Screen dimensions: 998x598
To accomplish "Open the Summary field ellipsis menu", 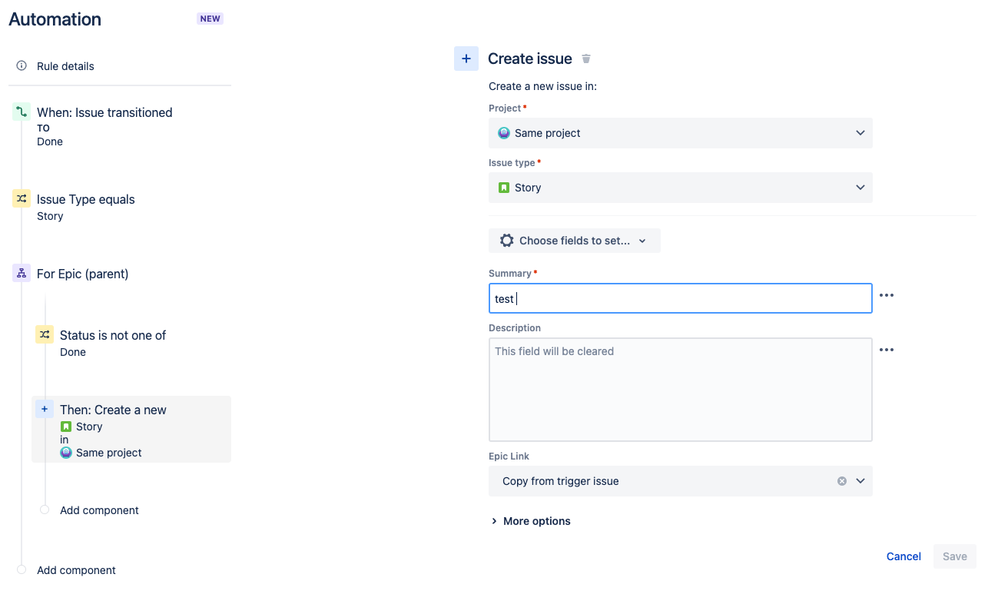I will [887, 295].
